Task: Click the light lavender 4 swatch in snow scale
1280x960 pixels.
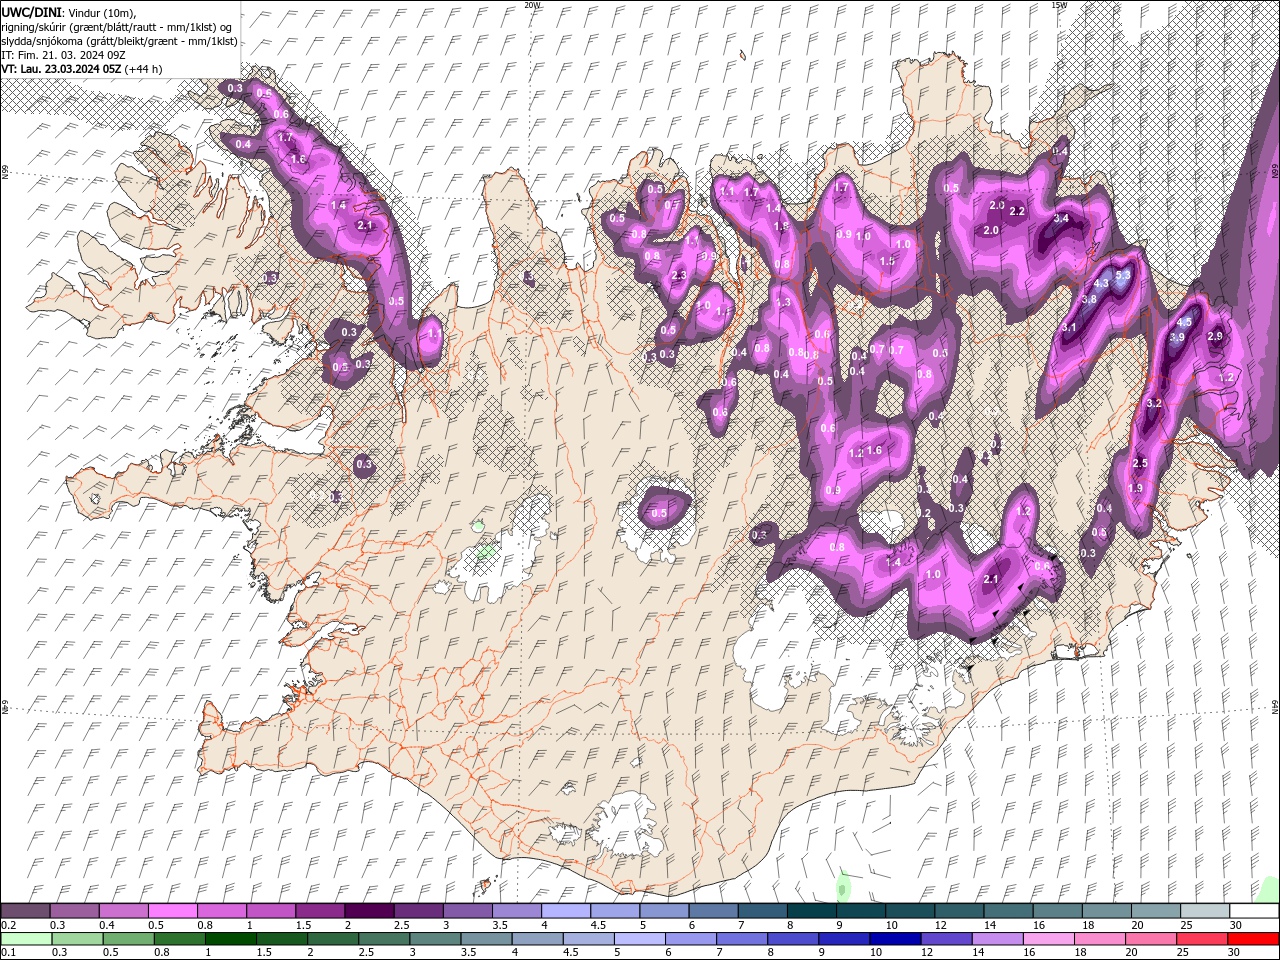Action: pos(566,910)
